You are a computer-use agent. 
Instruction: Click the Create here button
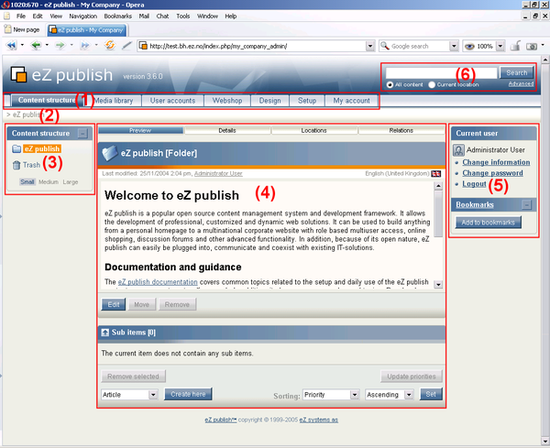tap(188, 394)
